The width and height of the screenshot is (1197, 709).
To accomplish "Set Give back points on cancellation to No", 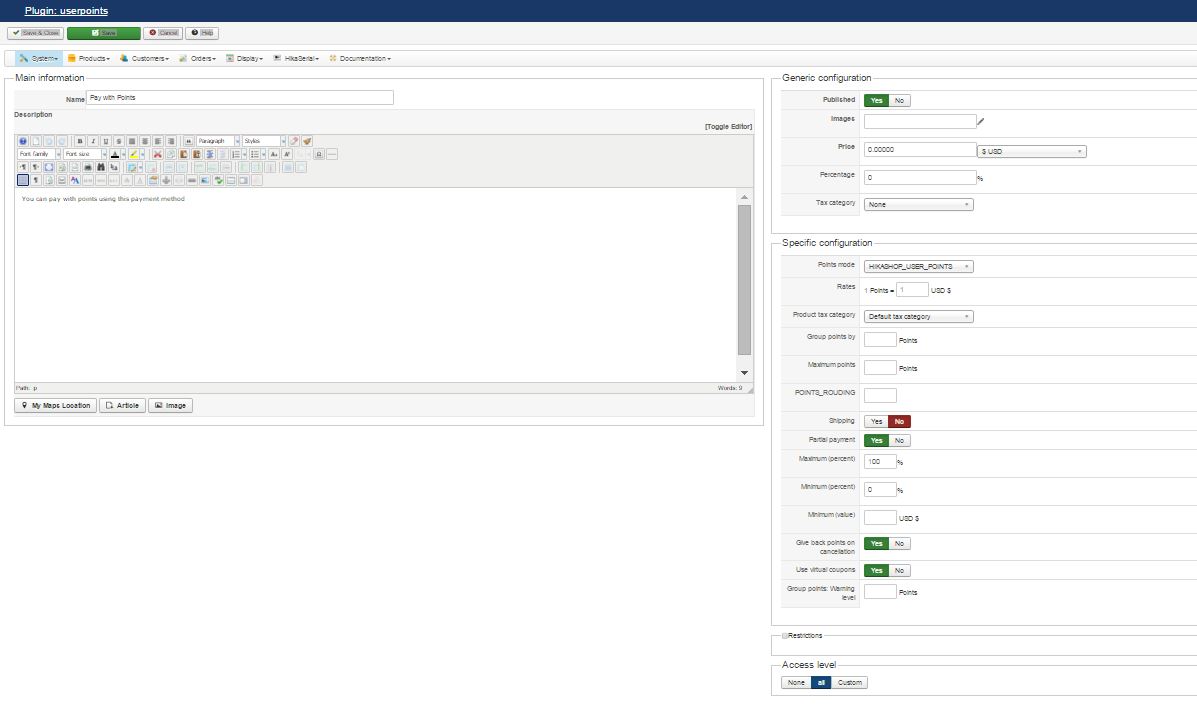I will coord(899,543).
